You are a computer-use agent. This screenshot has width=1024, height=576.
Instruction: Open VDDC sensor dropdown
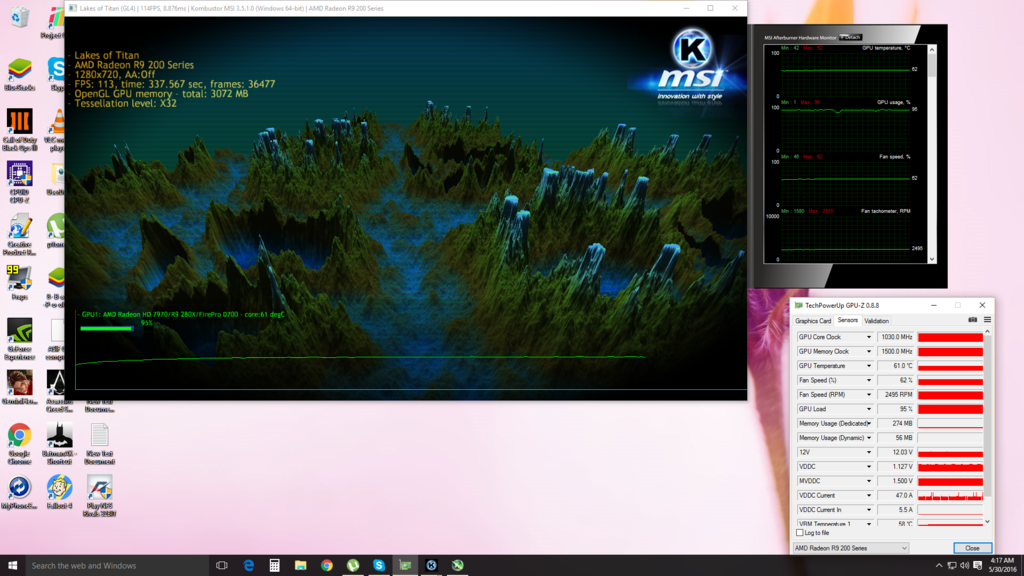point(869,466)
